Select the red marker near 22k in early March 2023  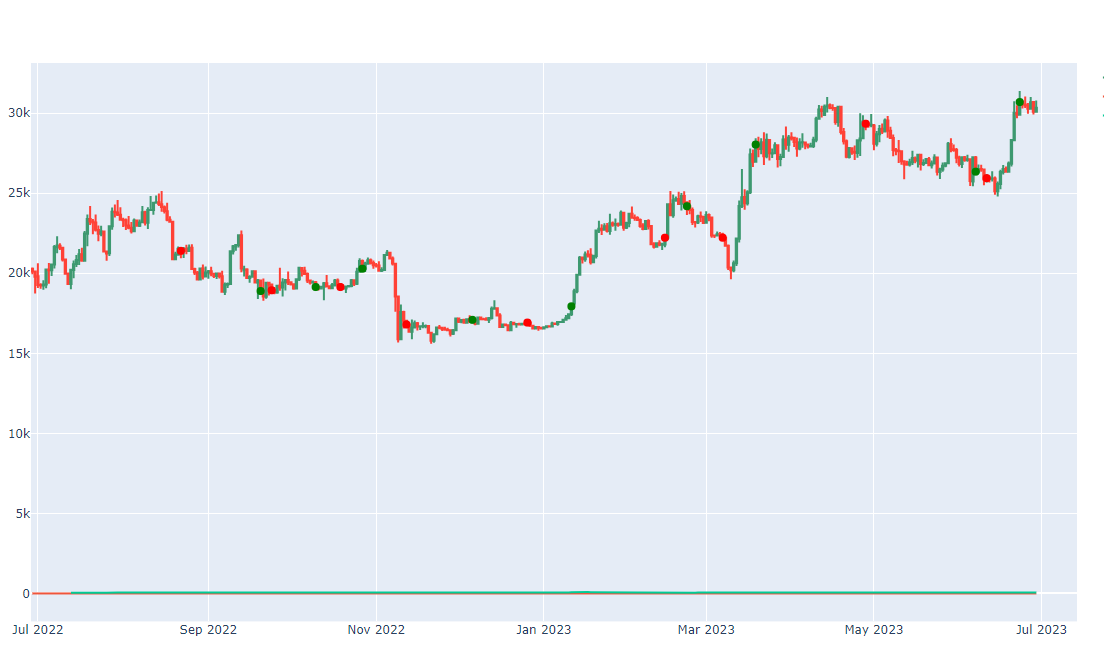coord(722,237)
